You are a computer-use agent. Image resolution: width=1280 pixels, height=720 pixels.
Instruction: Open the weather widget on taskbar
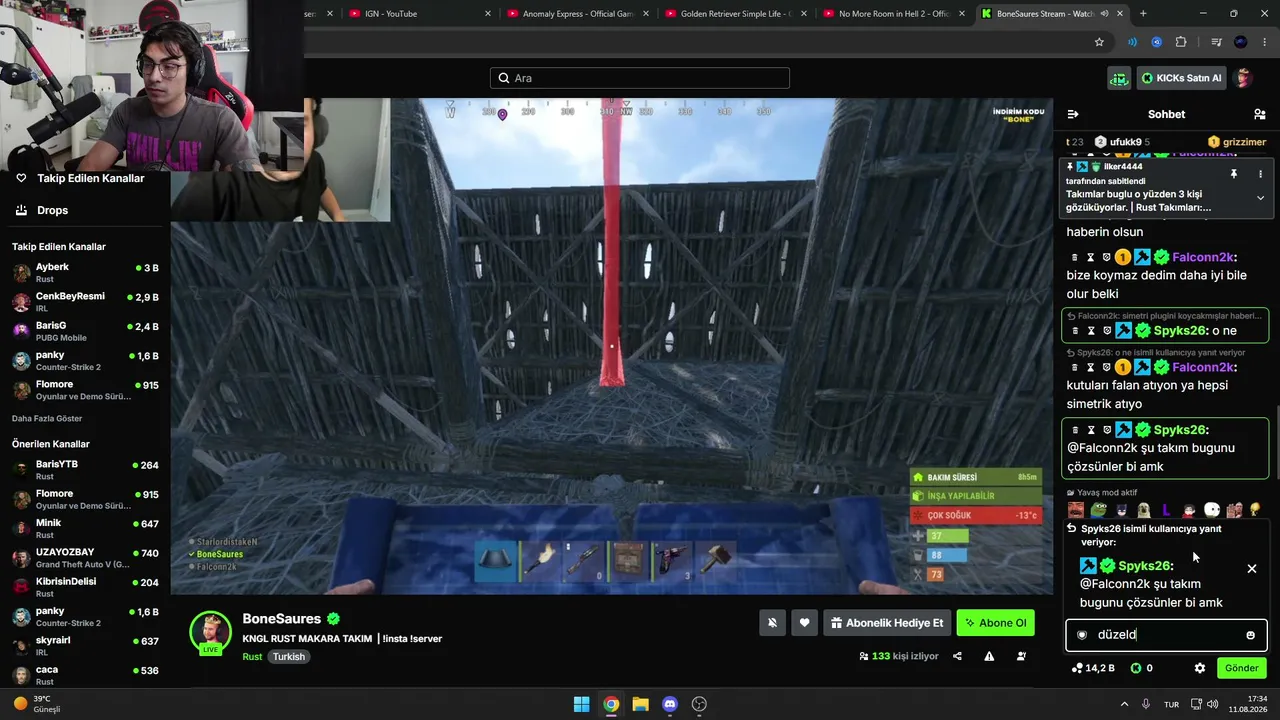click(x=38, y=704)
